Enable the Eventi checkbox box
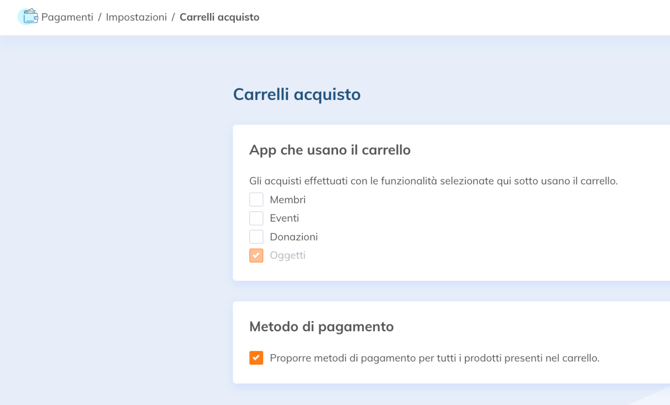 (x=256, y=218)
